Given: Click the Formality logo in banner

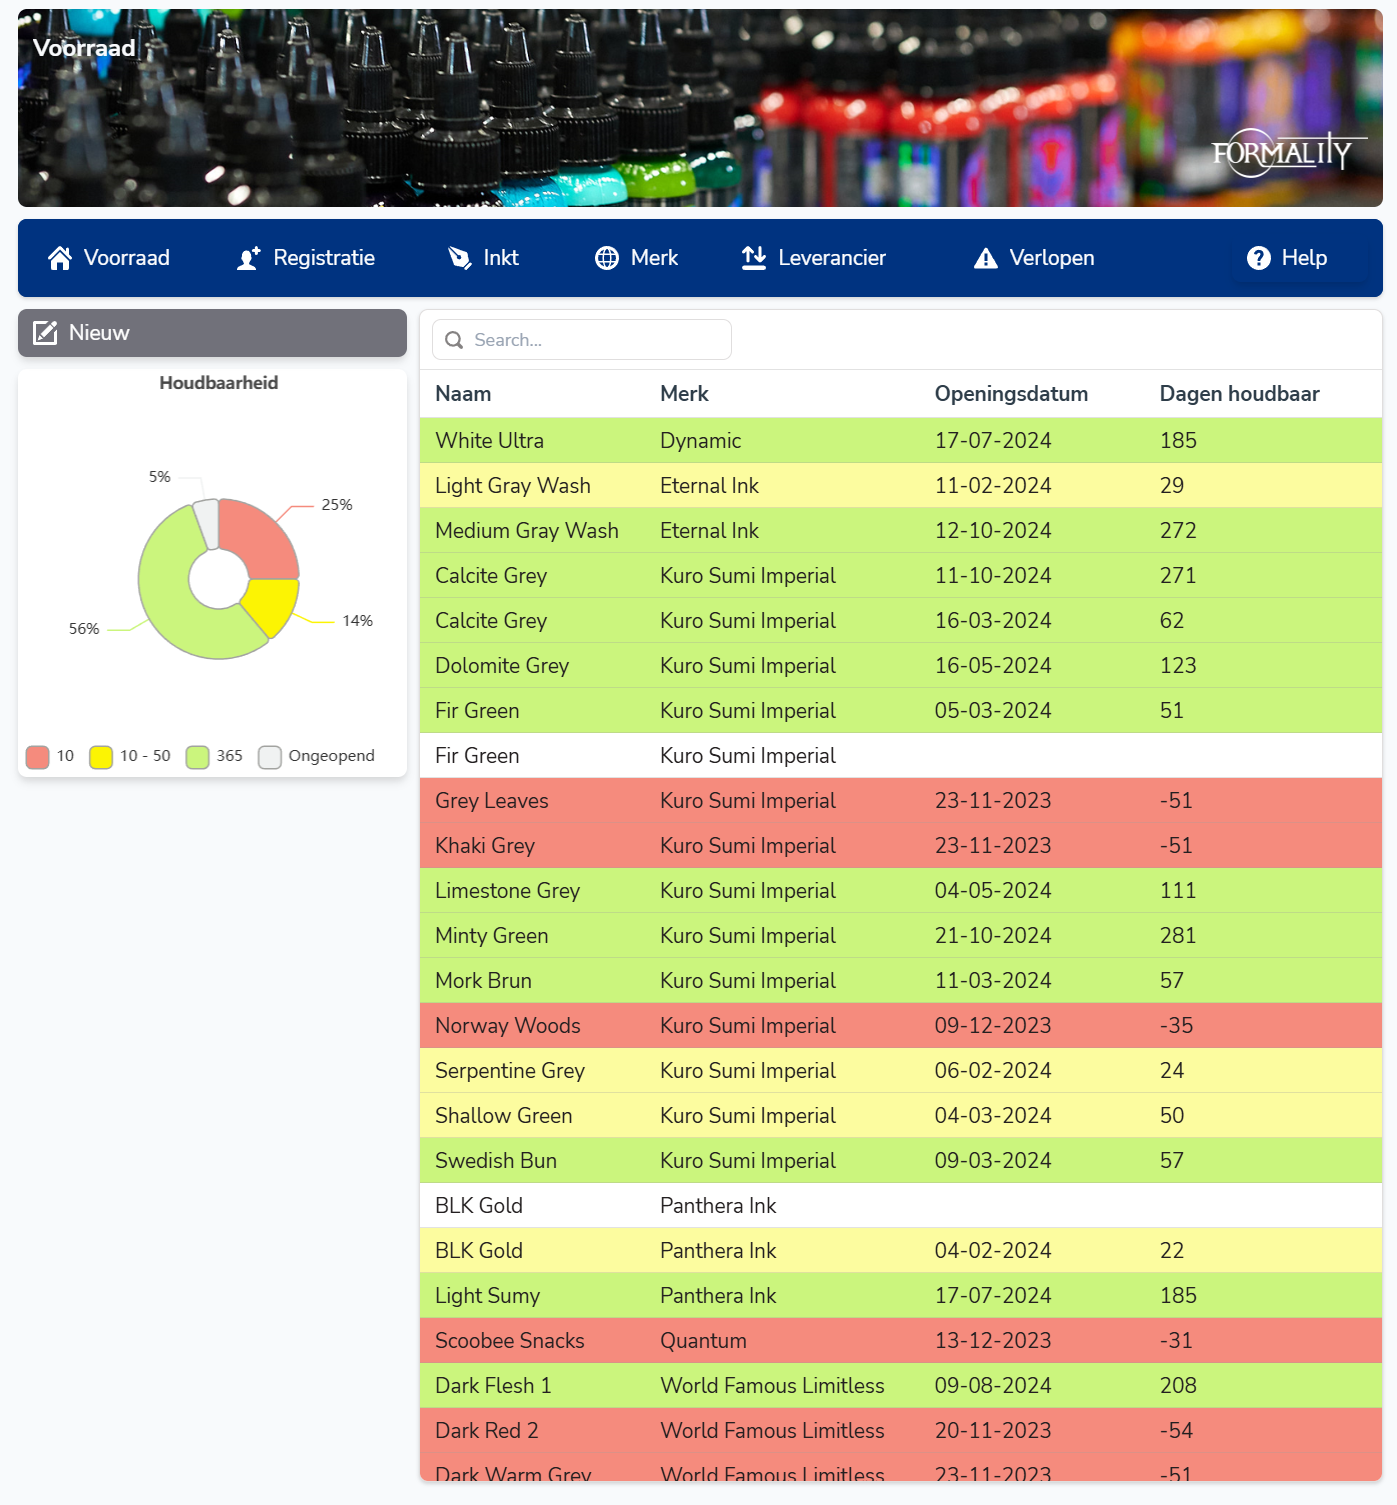Looking at the screenshot, I should pos(1288,153).
